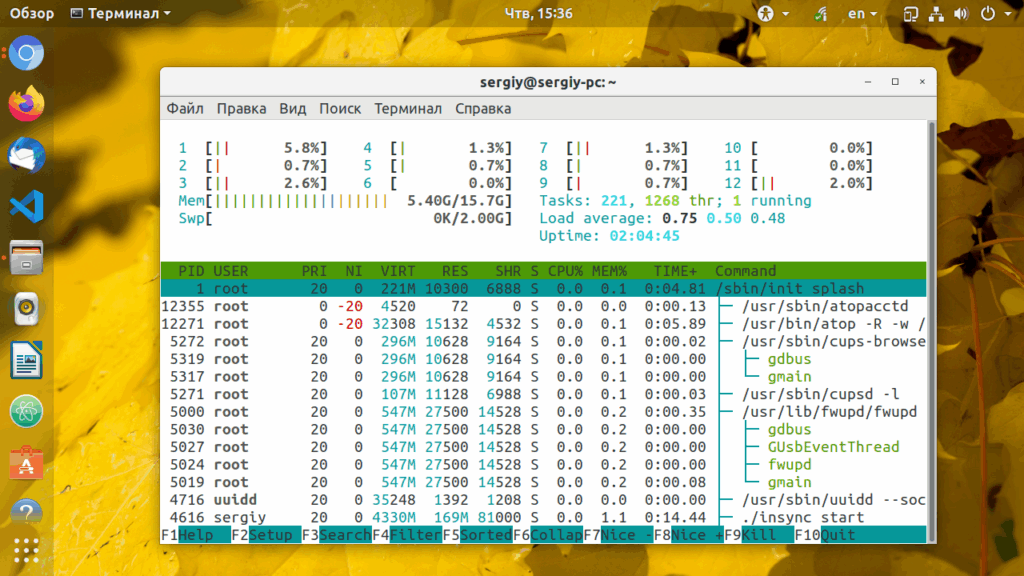Screen dimensions: 1024x576
Task: Launch Firefox from the dock
Action: pyautogui.click(x=26, y=104)
